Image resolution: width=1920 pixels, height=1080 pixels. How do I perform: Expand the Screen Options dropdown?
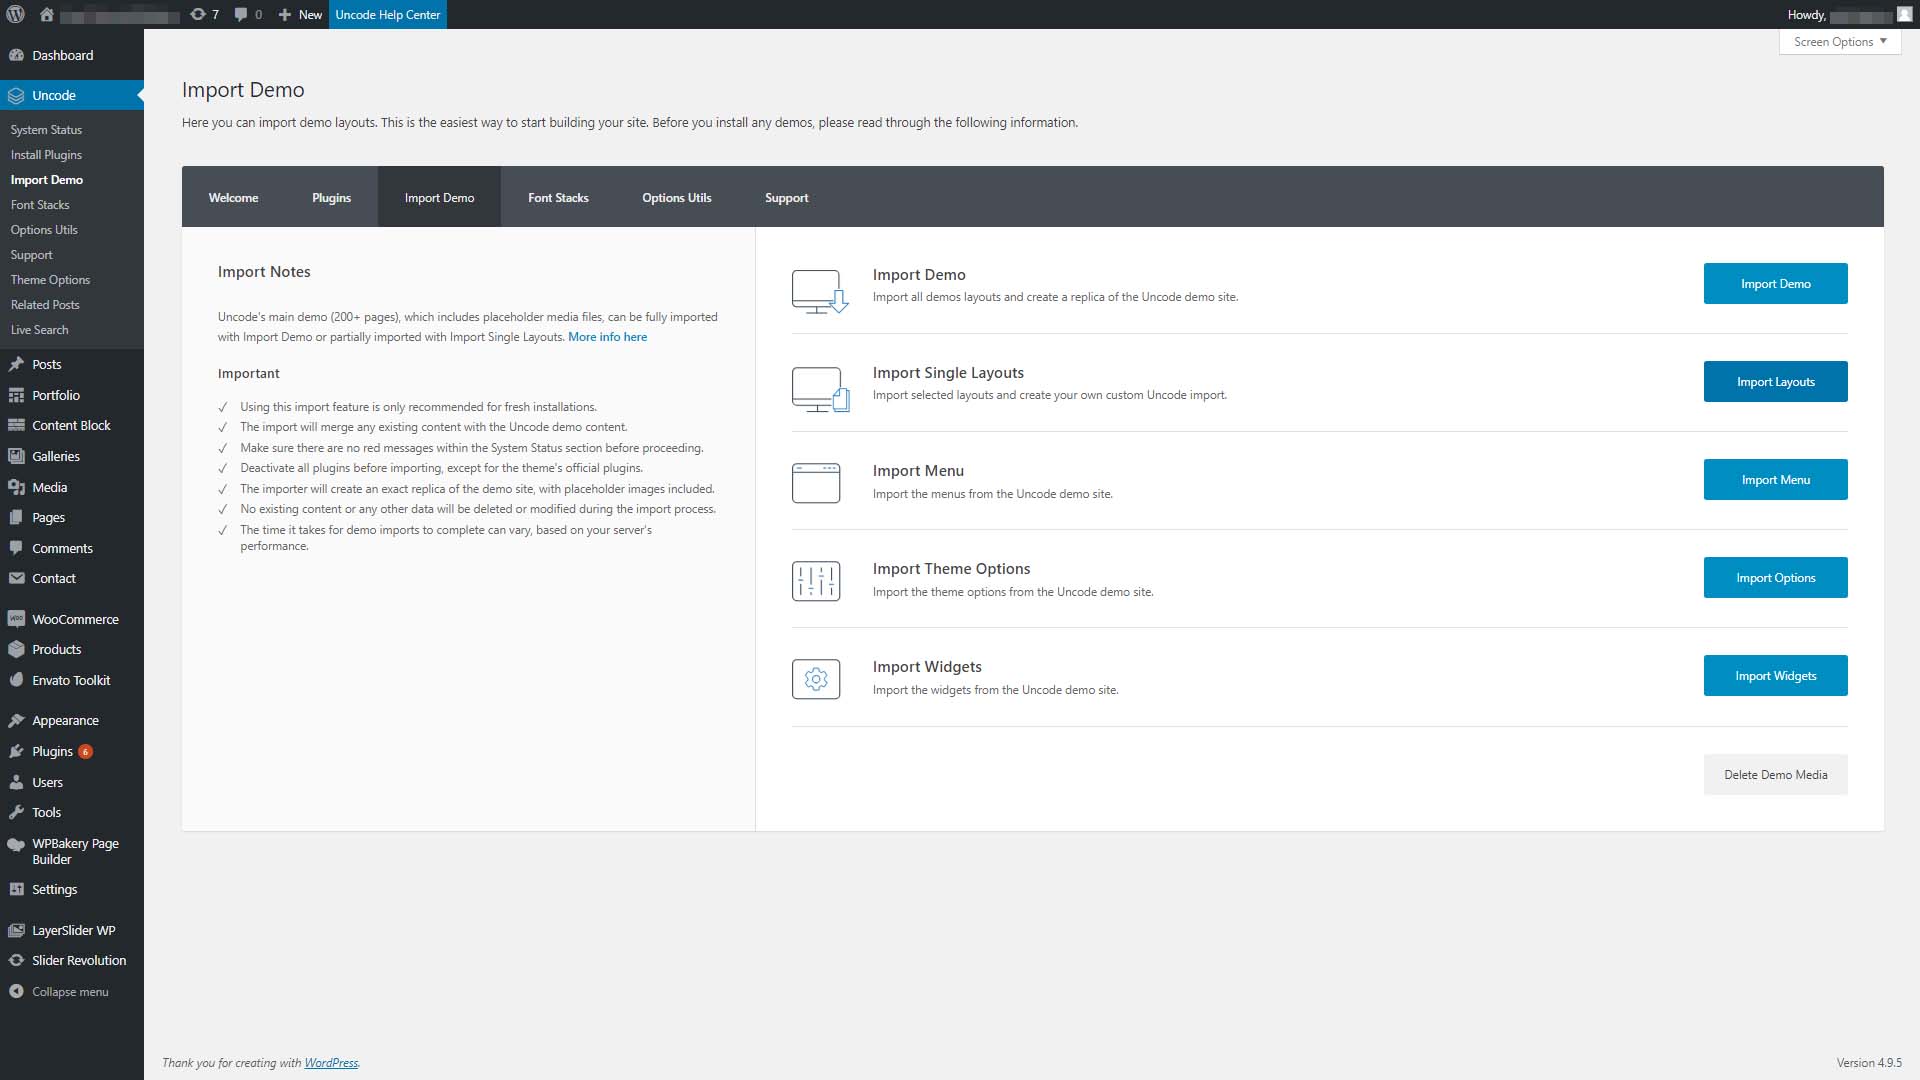(1840, 42)
